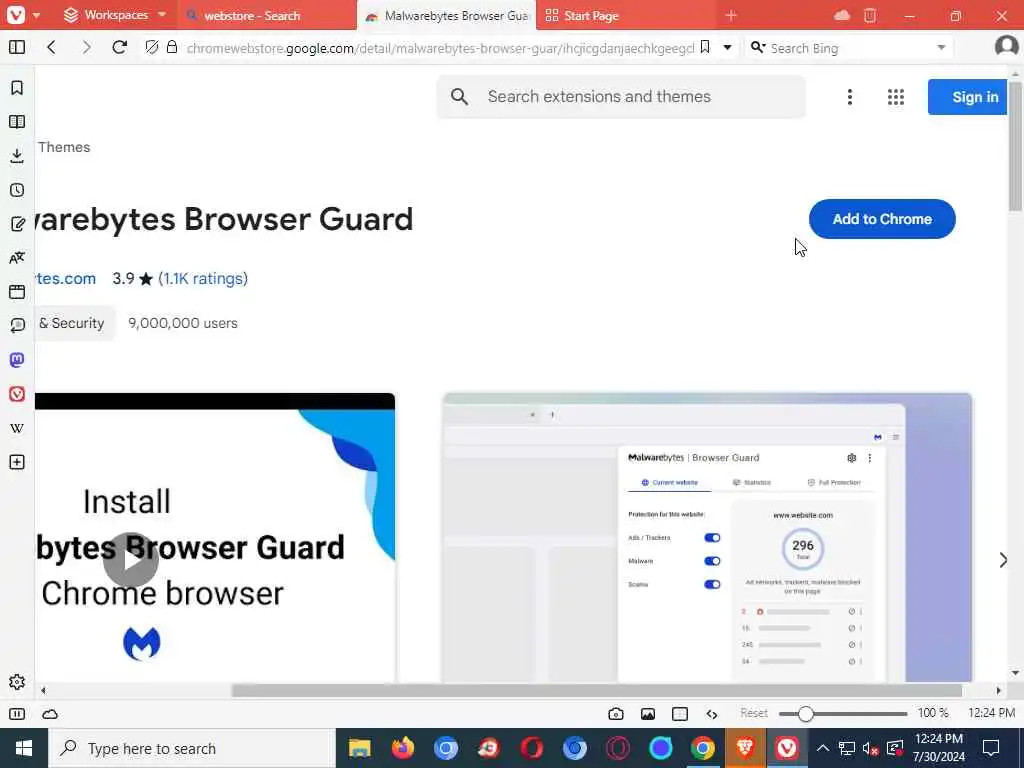
Task: Open the Bookmarks panel in sidebar
Action: [17, 88]
